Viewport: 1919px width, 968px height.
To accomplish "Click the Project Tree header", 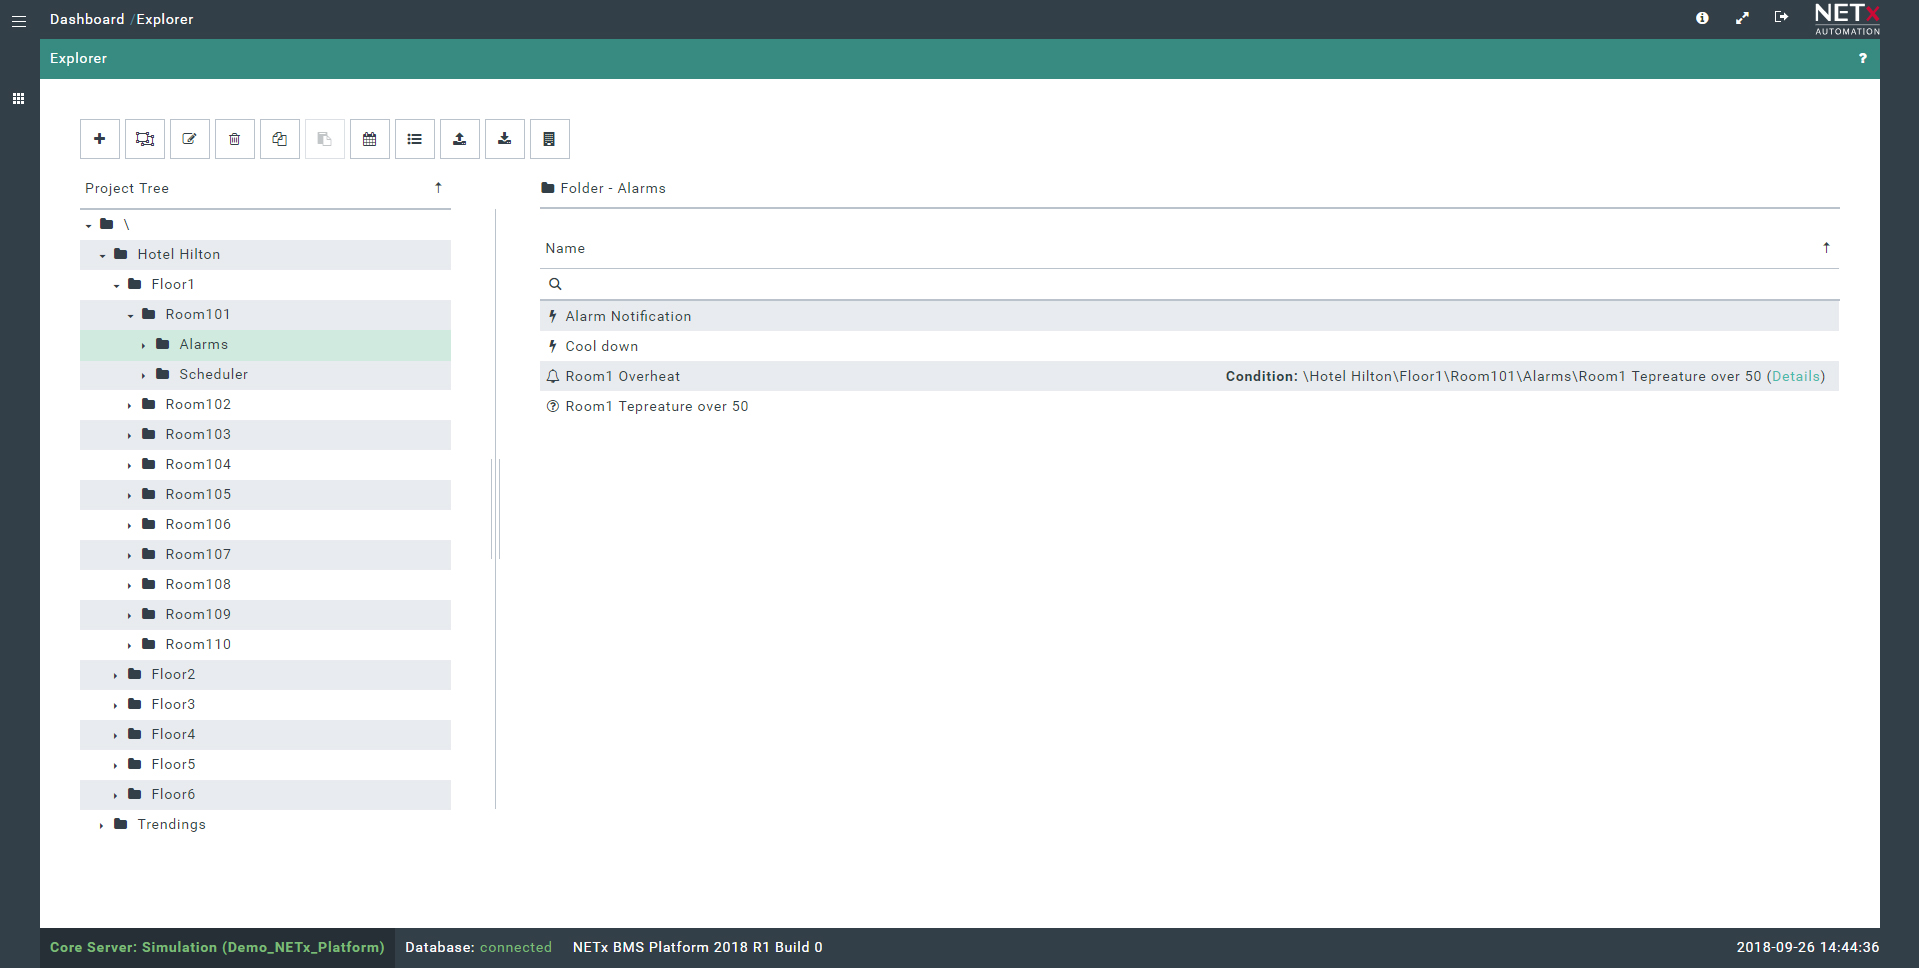I will click(127, 188).
